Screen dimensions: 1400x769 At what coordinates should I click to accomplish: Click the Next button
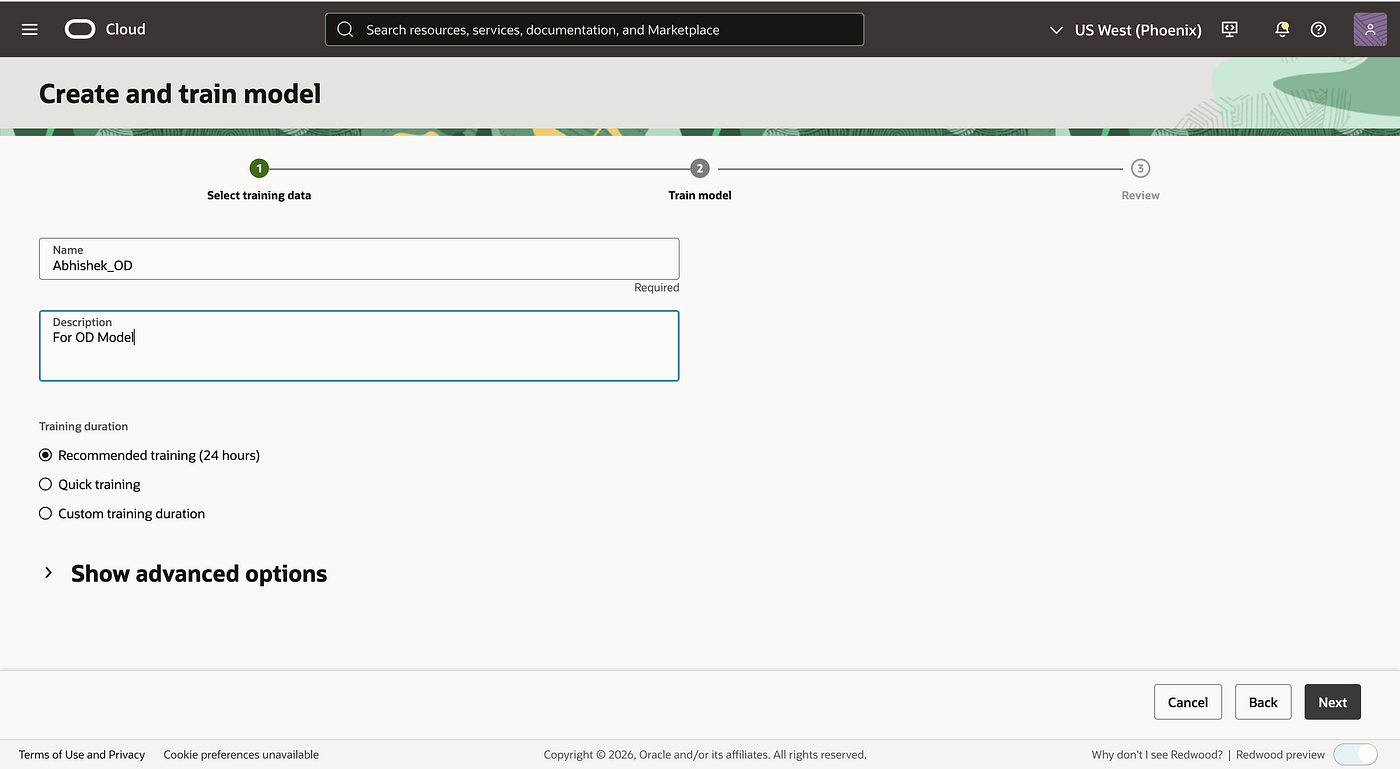tap(1332, 702)
